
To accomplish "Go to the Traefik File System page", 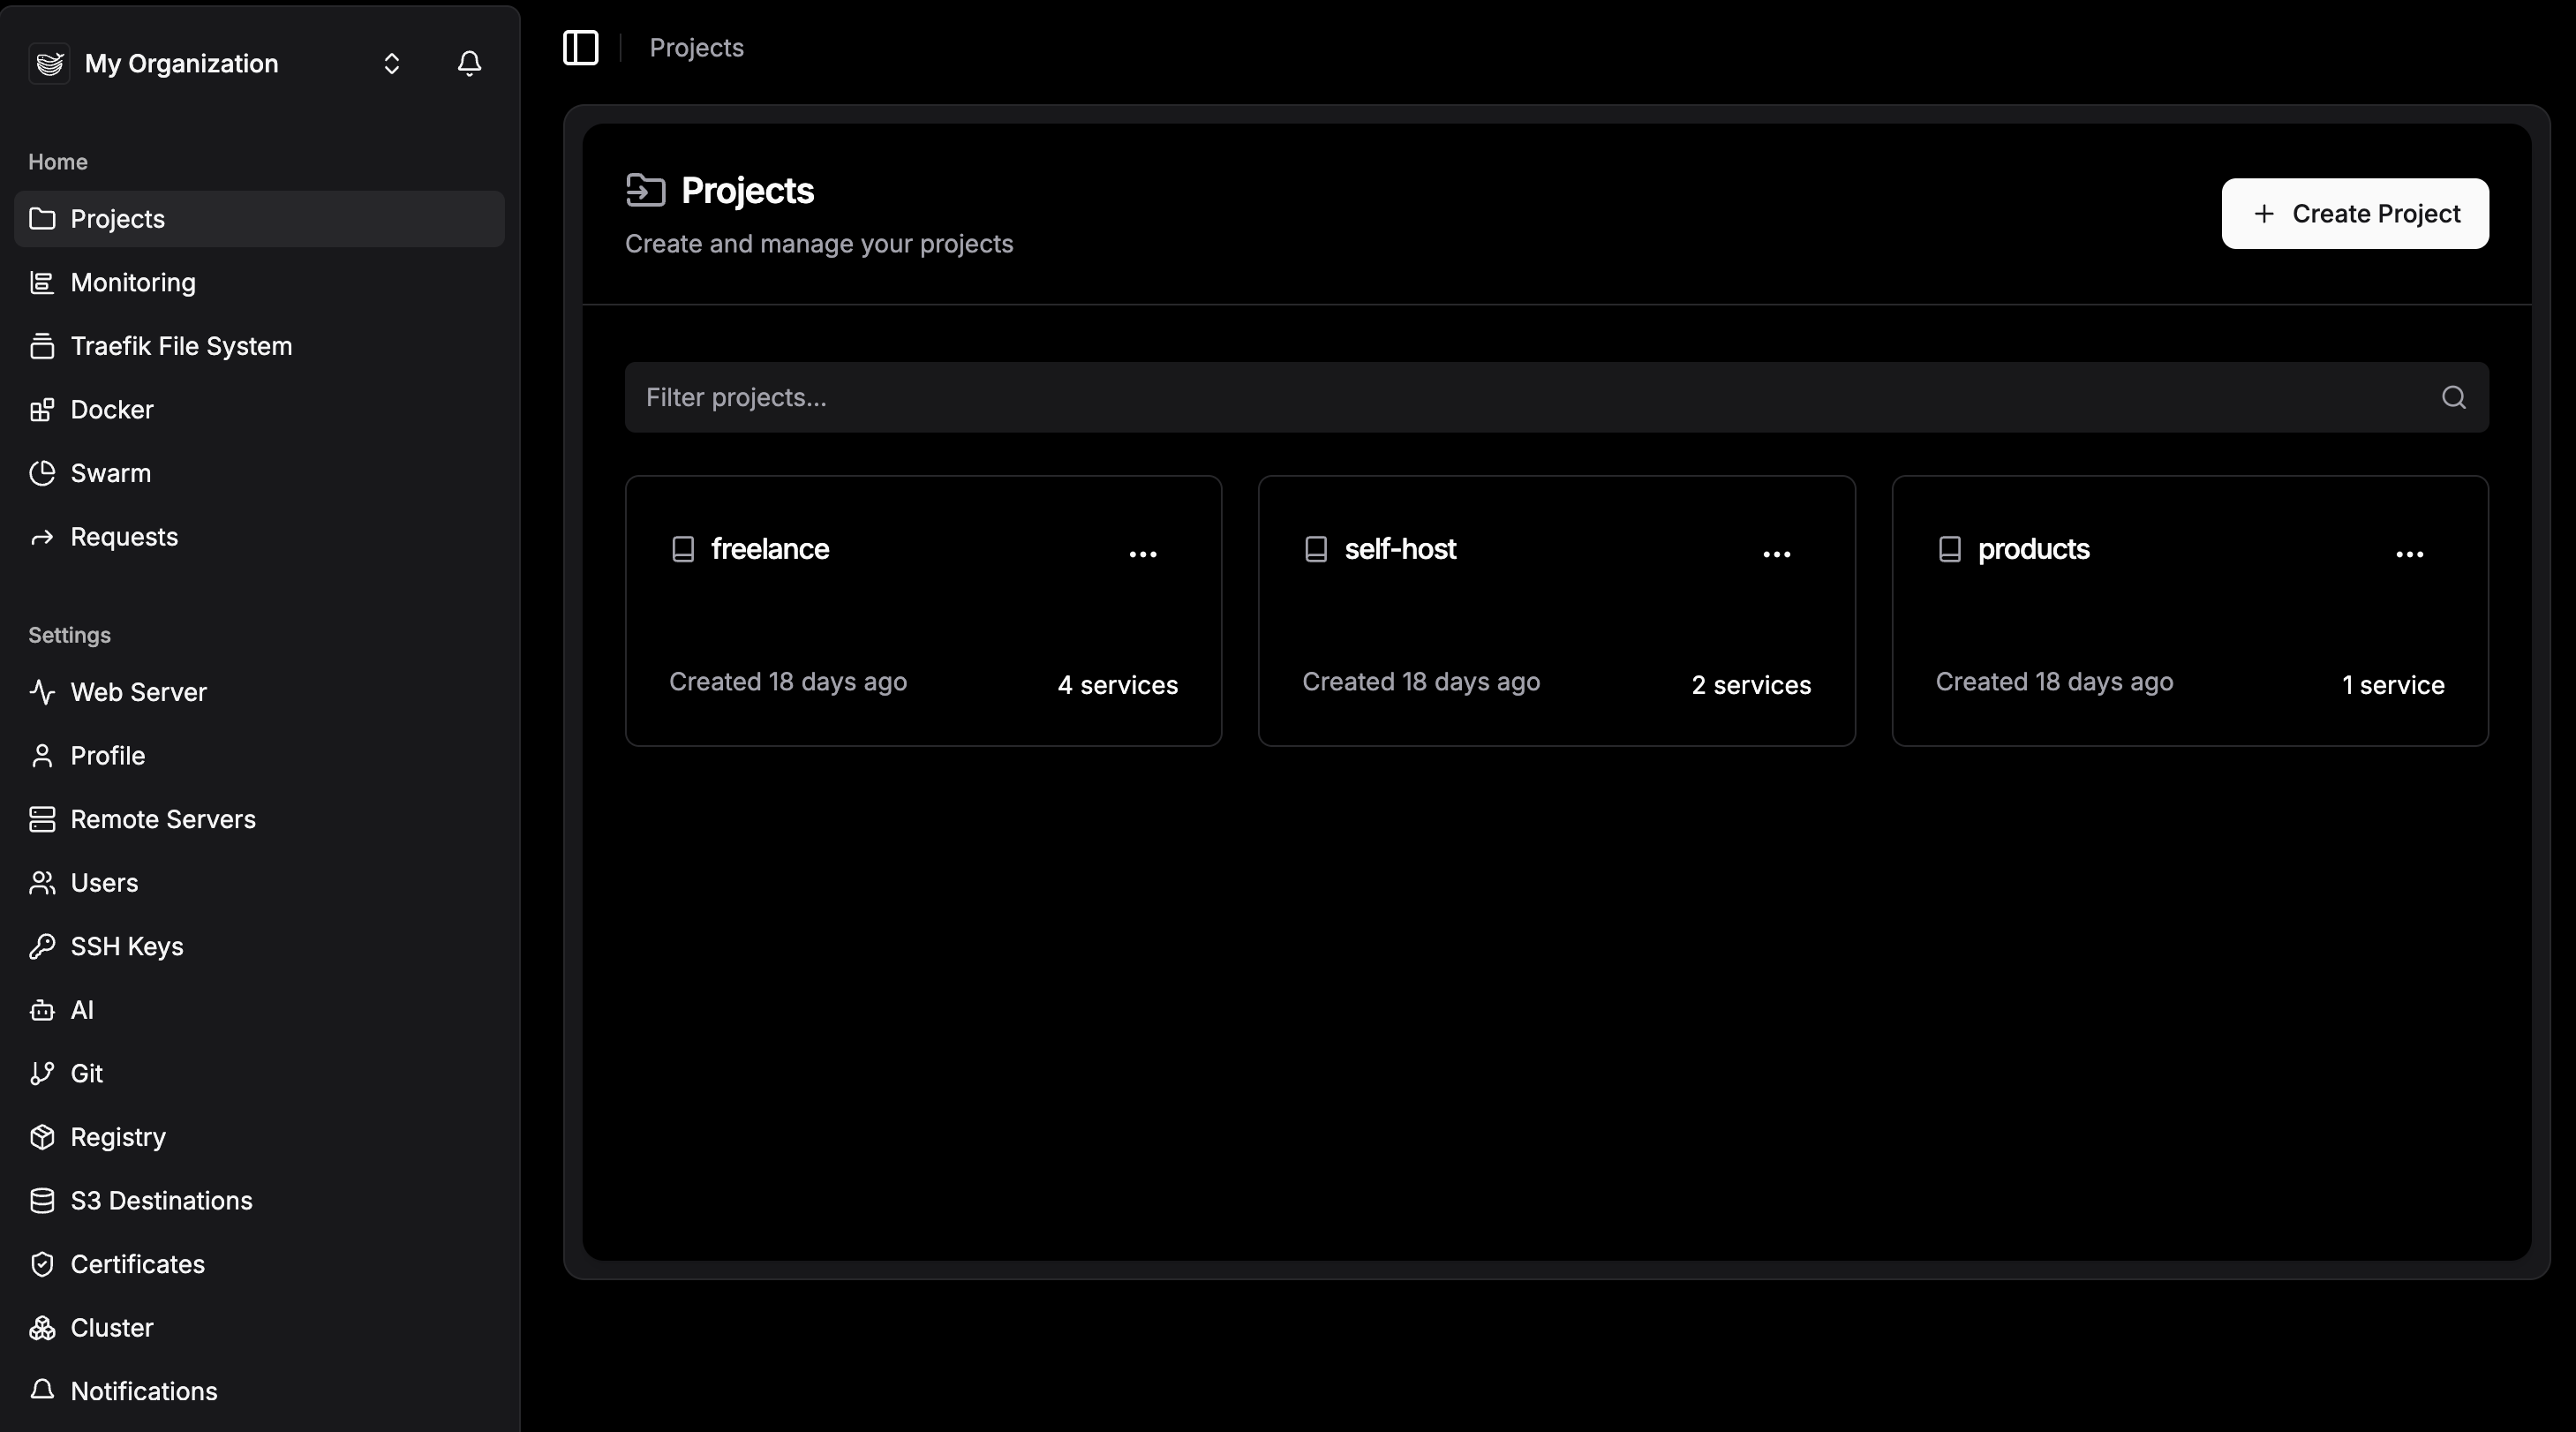I will pos(181,346).
